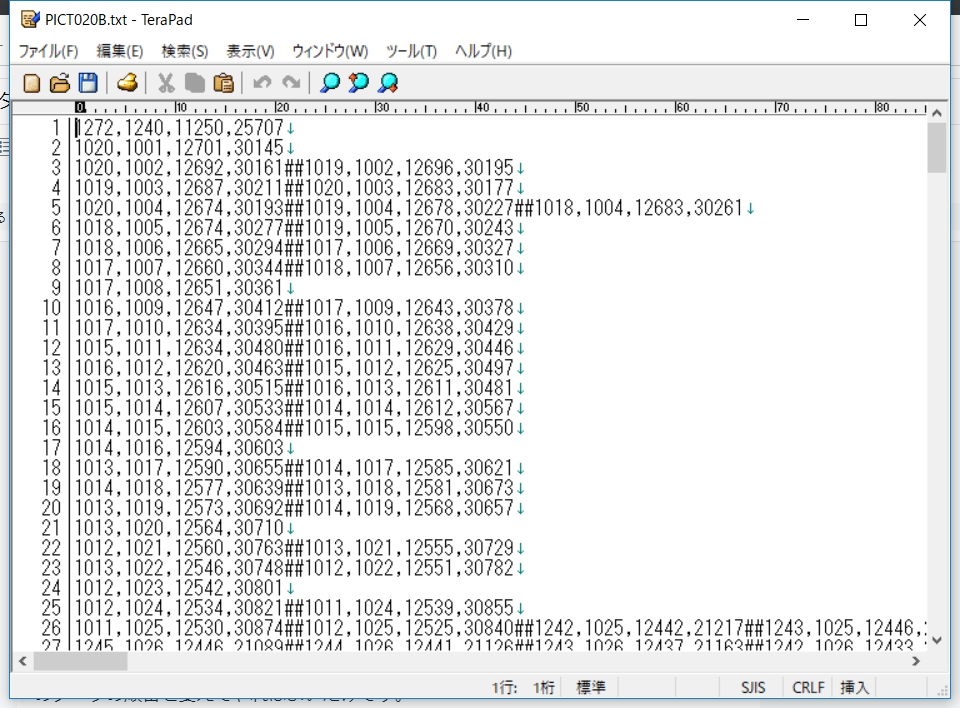Viewport: 960px width, 708px height.
Task: Open the ファイル(F) menu
Action: pyautogui.click(x=48, y=51)
